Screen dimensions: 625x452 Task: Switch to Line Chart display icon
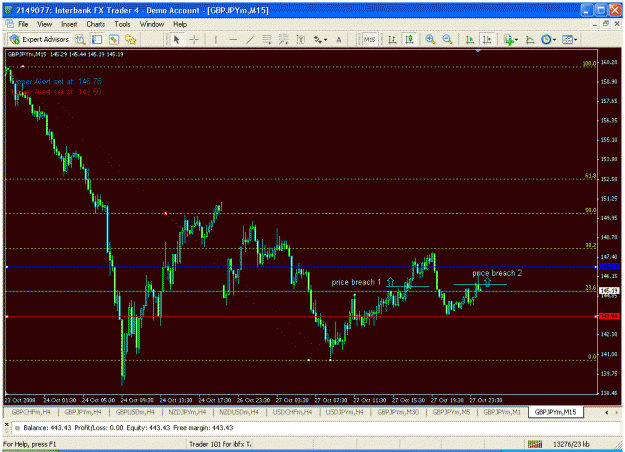coord(530,39)
